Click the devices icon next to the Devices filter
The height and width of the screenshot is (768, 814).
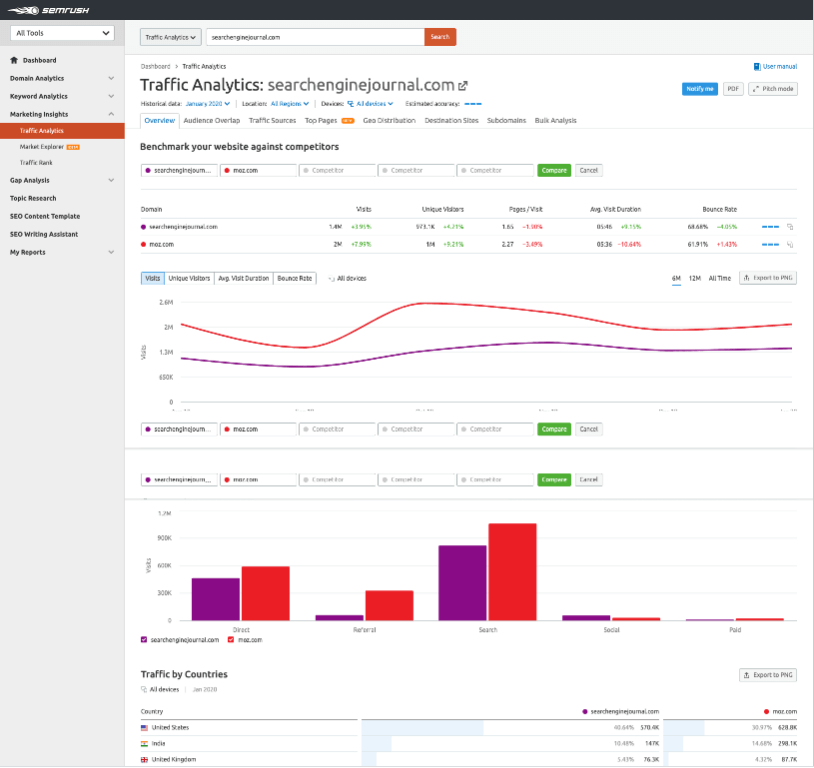pos(350,104)
